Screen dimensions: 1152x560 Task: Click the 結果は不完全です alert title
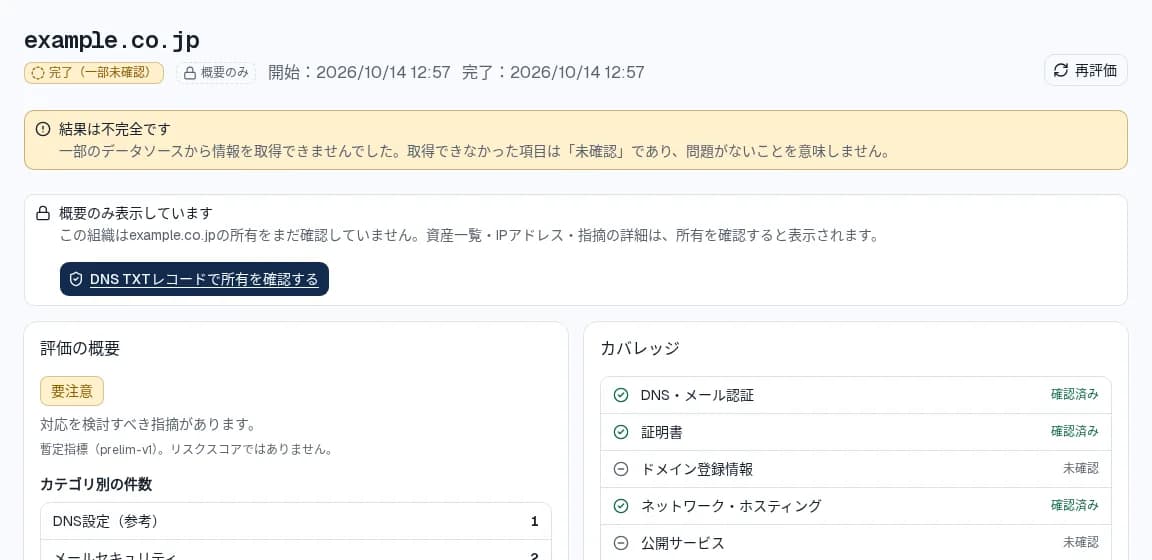115,129
